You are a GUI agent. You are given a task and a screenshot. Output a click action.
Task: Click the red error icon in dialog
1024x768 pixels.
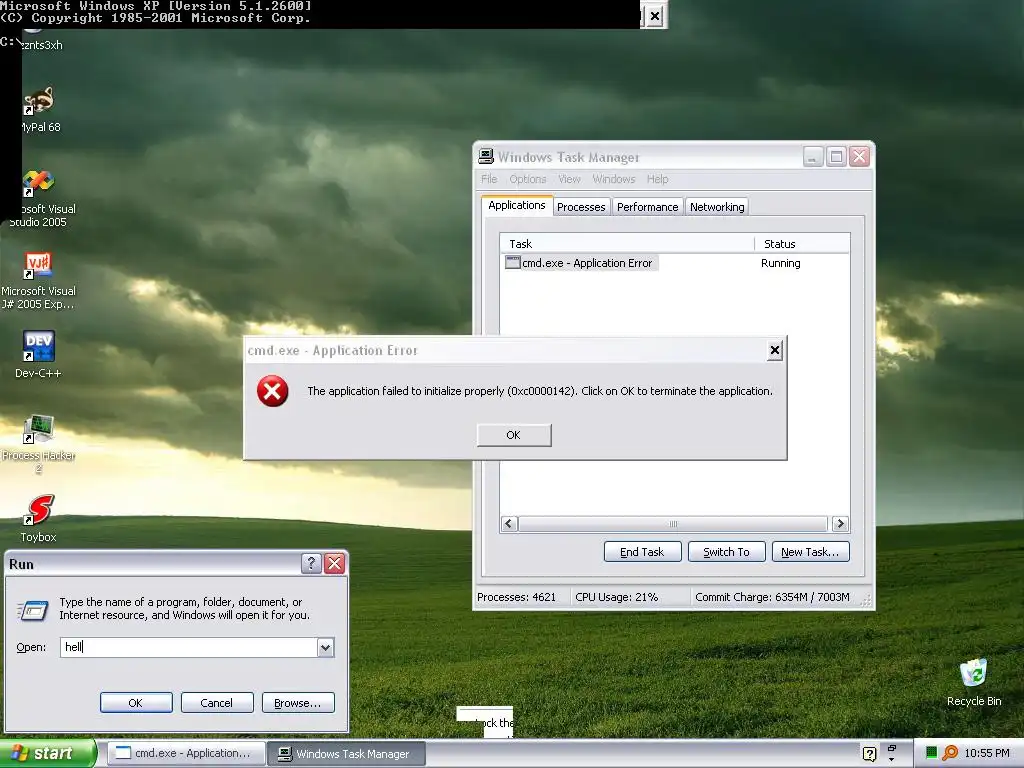click(272, 391)
